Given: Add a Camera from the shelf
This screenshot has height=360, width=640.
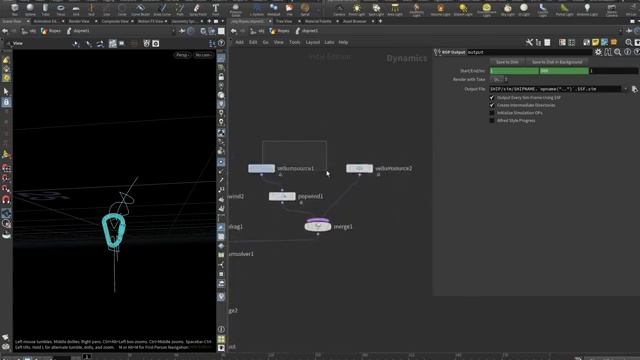Looking at the screenshot, I should pyautogui.click(x=339, y=9).
